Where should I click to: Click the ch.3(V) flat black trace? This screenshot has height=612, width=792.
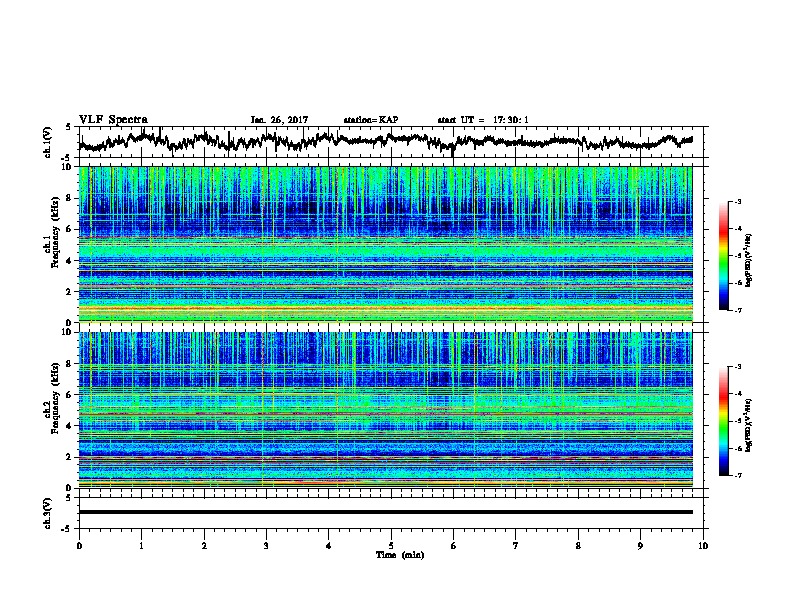[x=386, y=512]
